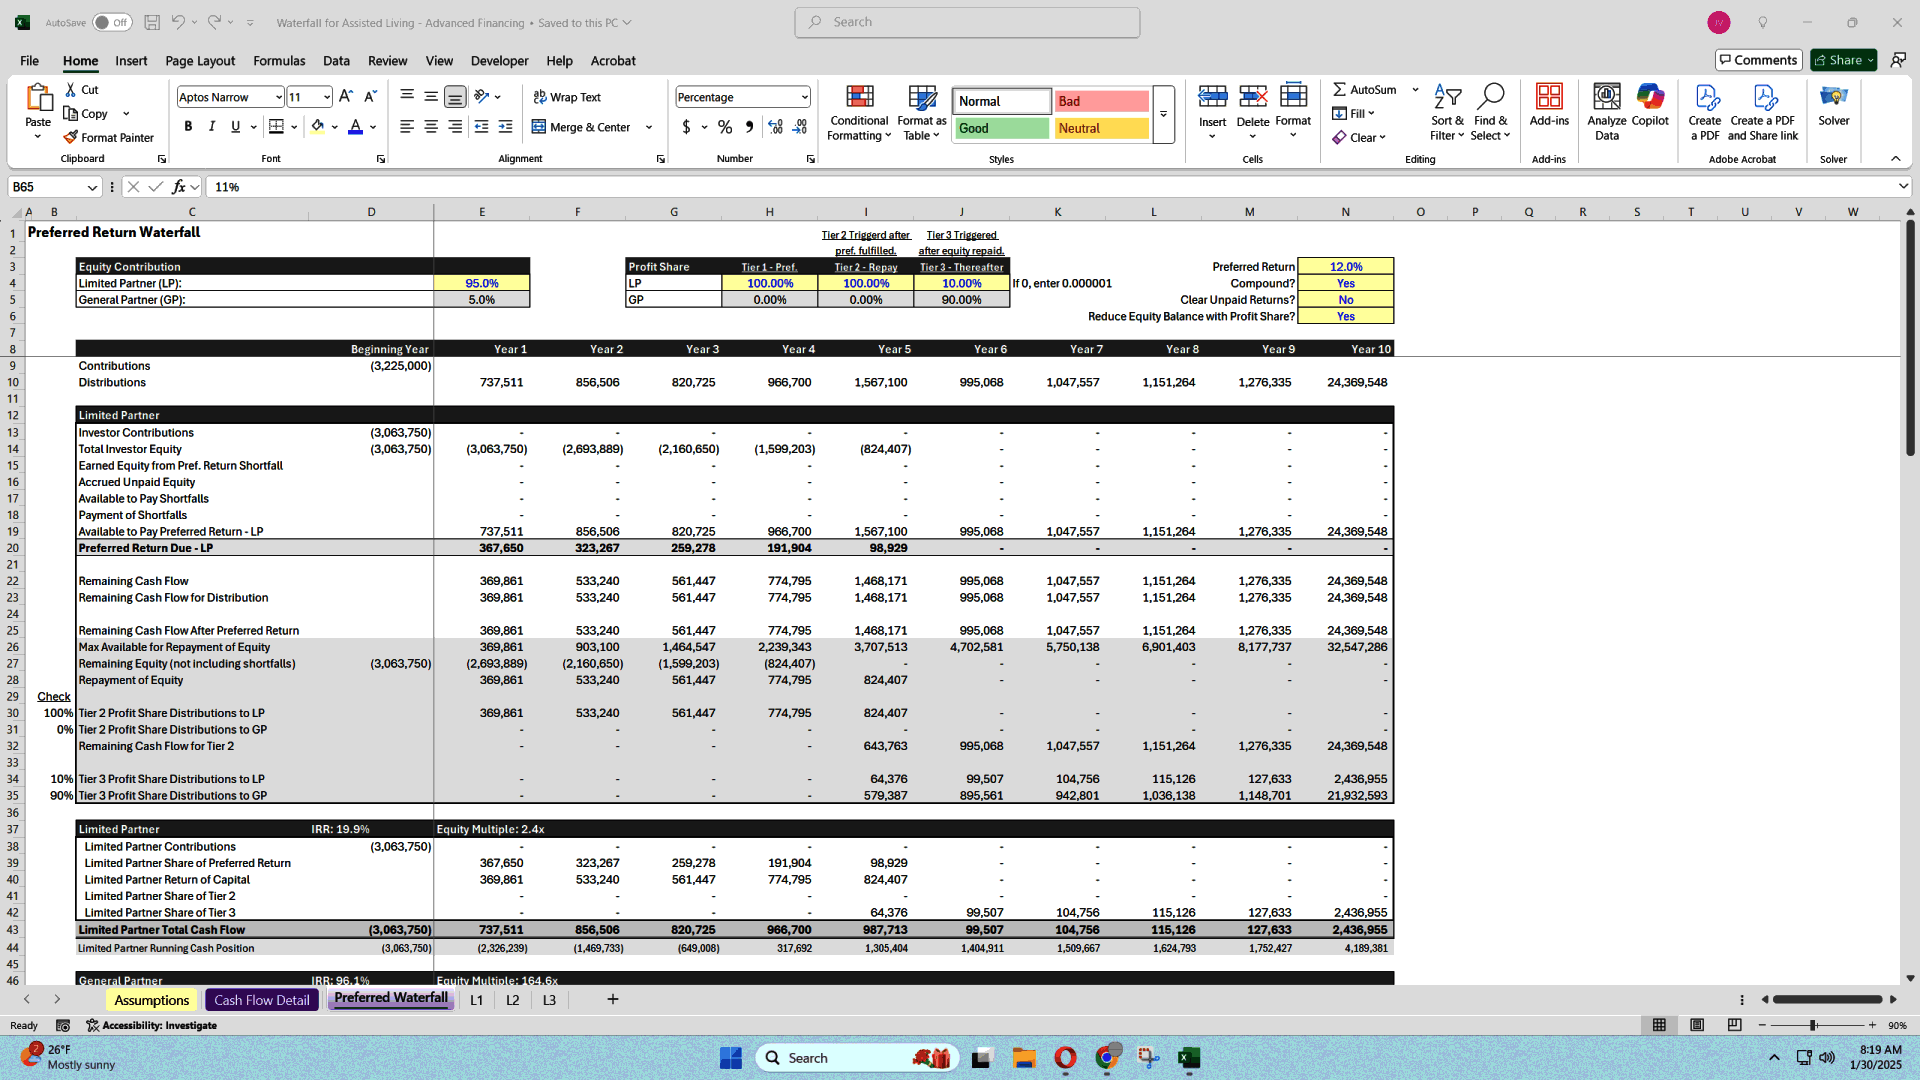The width and height of the screenshot is (1920, 1080).
Task: Open the Developer menu tab
Action: coord(498,61)
